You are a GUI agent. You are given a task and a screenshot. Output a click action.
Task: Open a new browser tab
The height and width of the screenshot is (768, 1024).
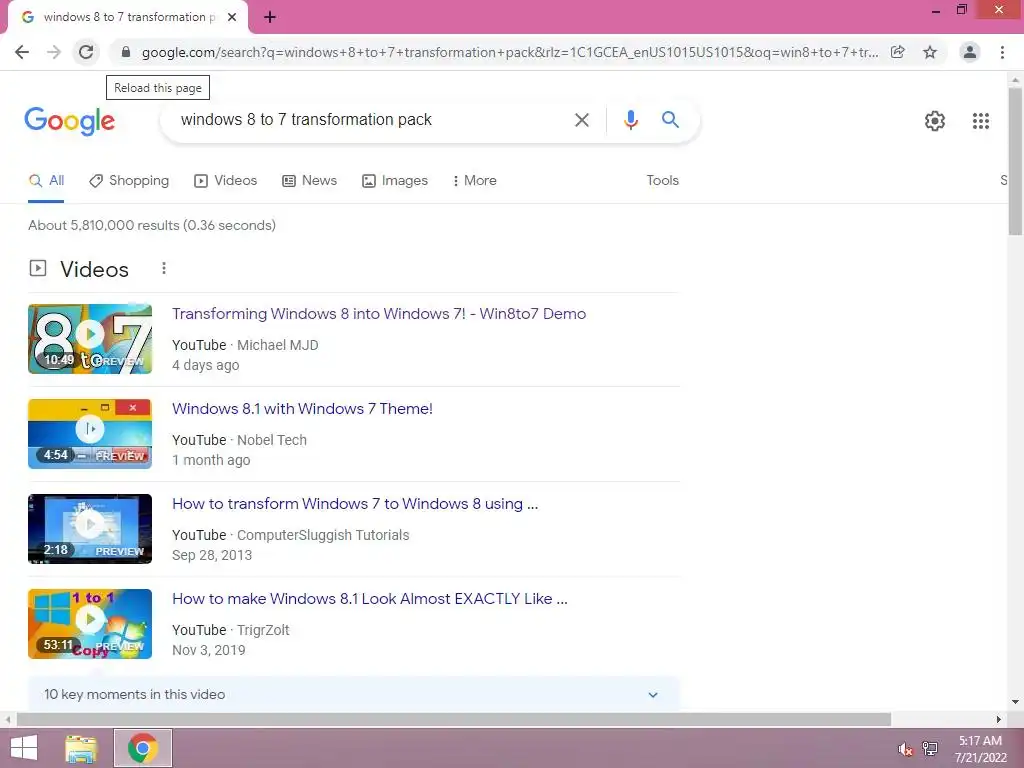[270, 17]
